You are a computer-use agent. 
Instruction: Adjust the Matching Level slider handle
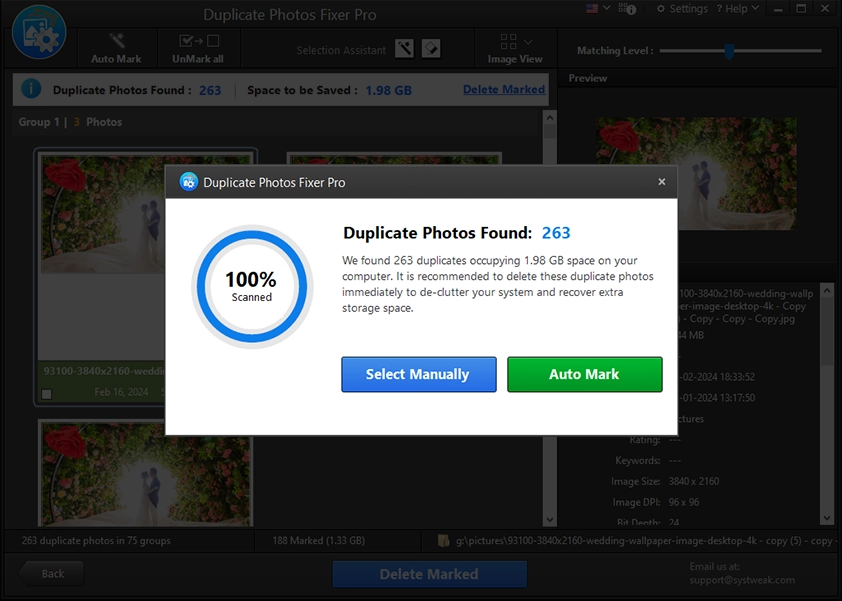[729, 51]
